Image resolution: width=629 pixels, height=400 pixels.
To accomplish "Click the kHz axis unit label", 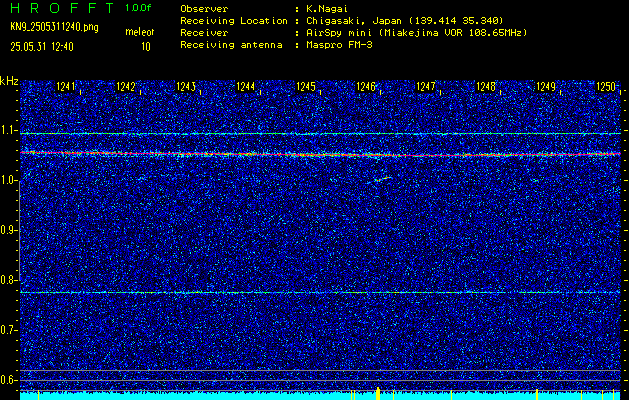I will 9,81.
